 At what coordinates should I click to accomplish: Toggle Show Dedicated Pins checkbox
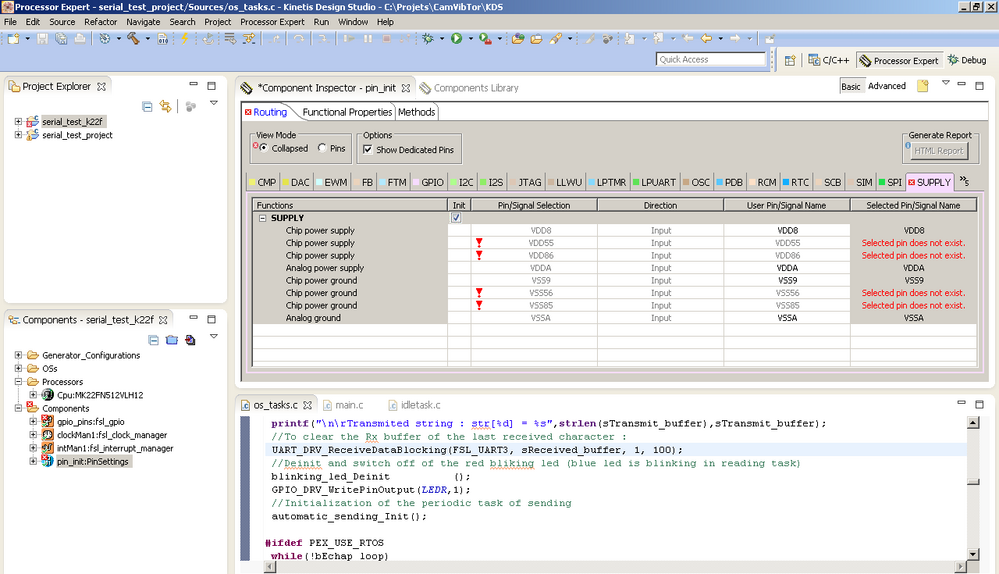(368, 150)
